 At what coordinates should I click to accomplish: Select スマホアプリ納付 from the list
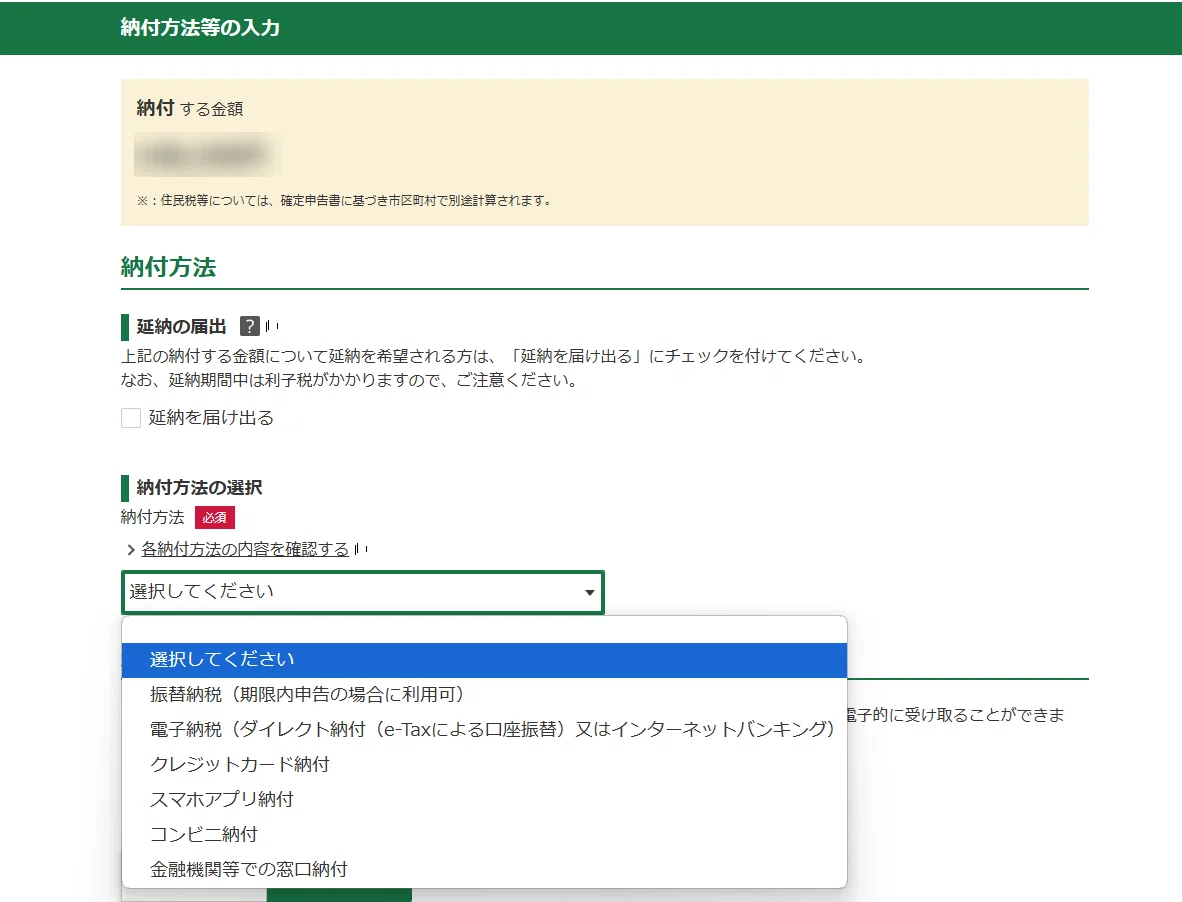point(484,800)
